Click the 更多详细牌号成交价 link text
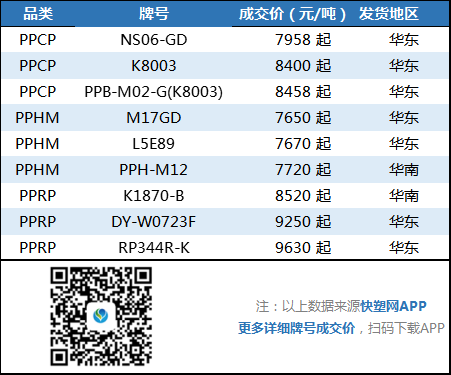451x375 pixels. tap(296, 328)
